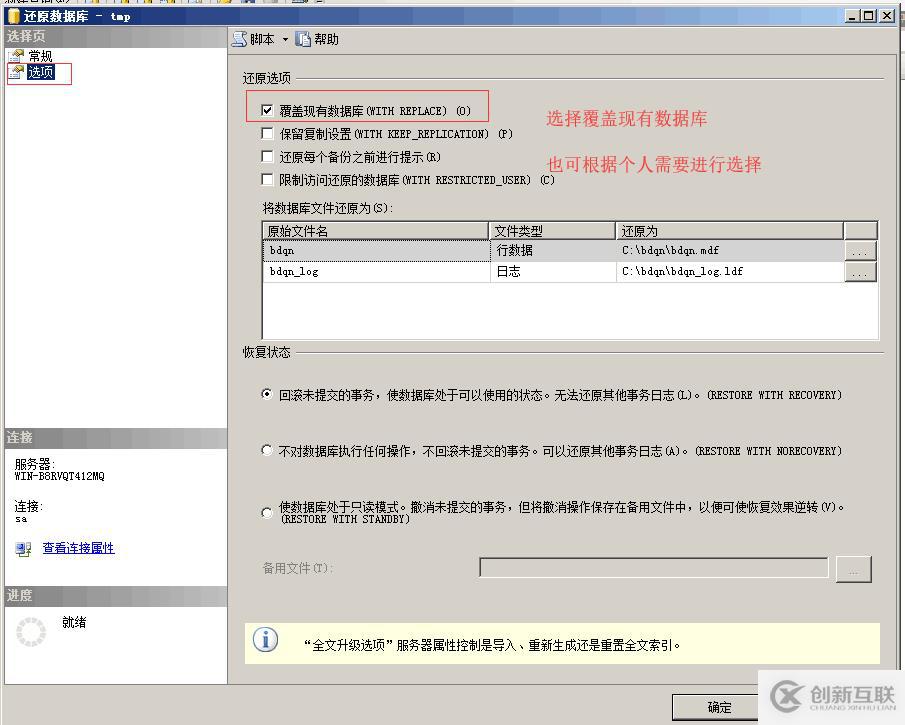Click the 脚本 (Script) toolbar icon
This screenshot has height=725, width=905.
pyautogui.click(x=241, y=38)
